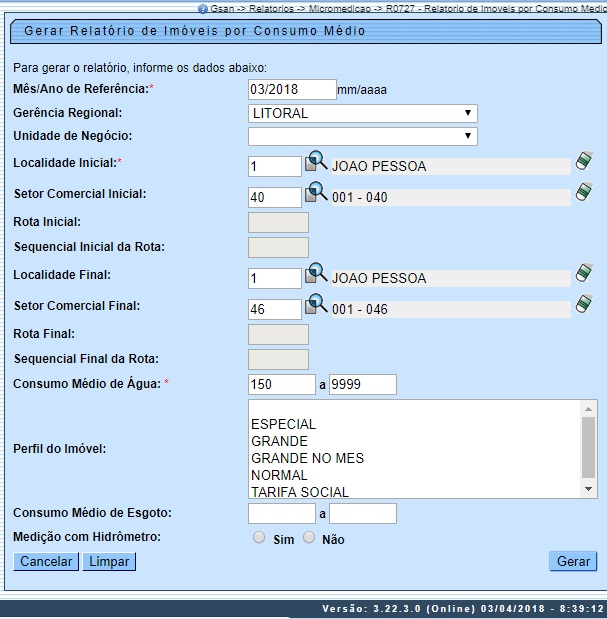The image size is (607, 619).
Task: Select Sim for Medição com Hidrômetro
Action: click(x=259, y=538)
